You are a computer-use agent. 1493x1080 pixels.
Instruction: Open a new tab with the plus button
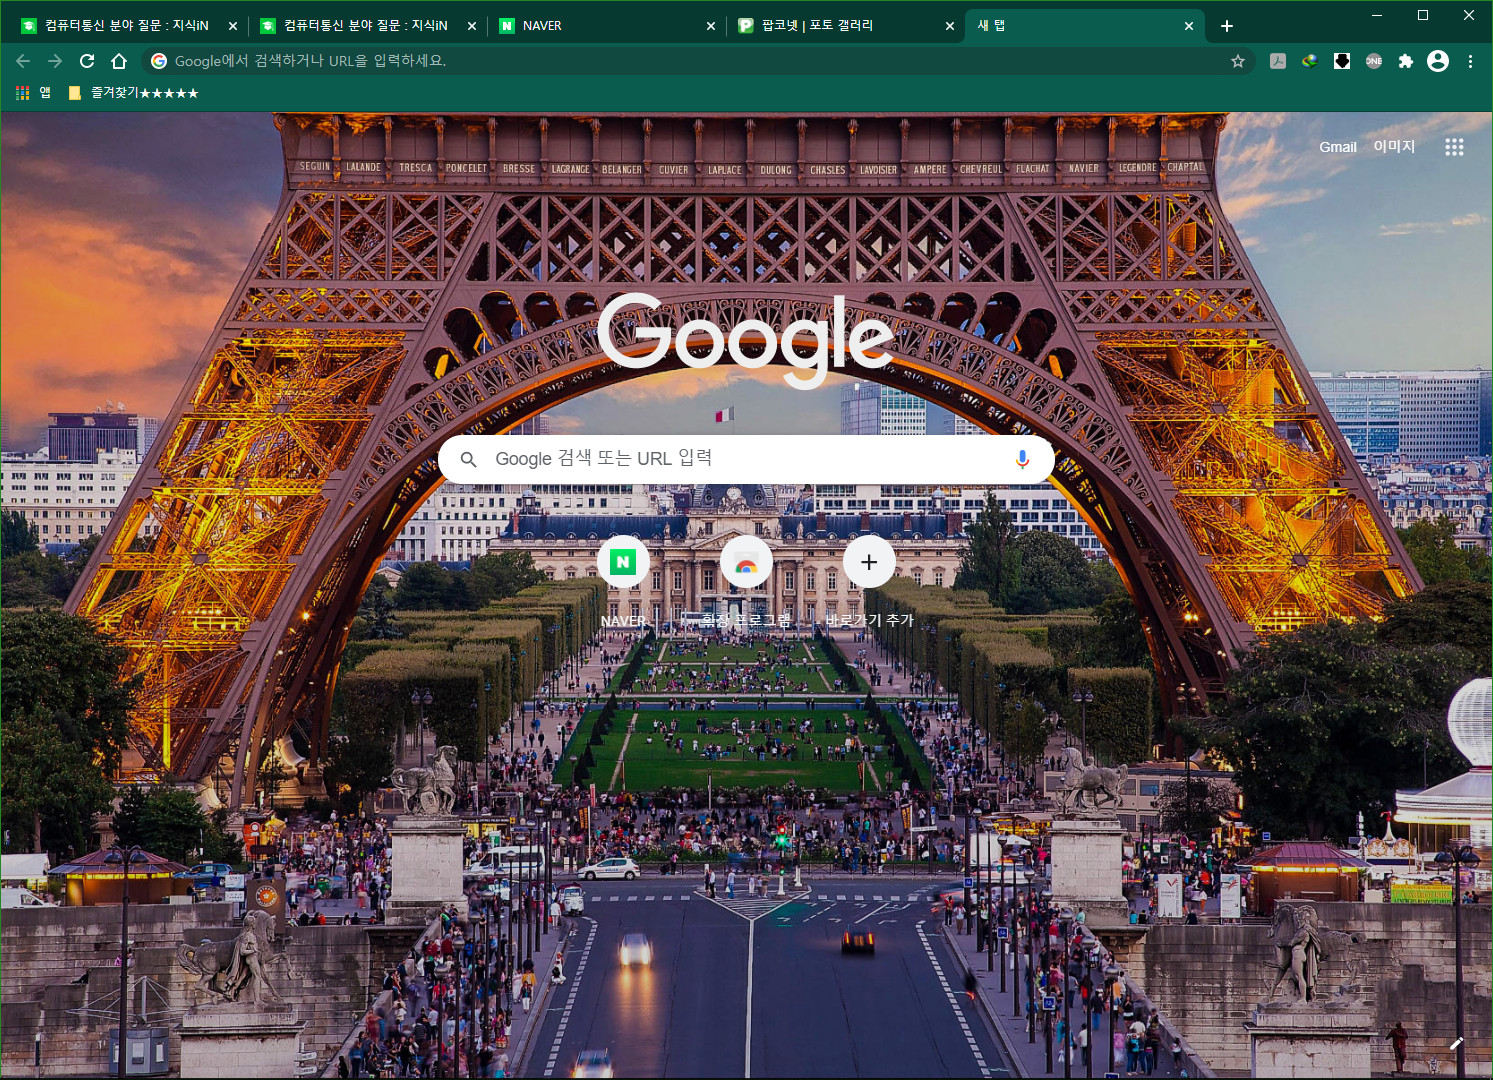[x=1227, y=26]
